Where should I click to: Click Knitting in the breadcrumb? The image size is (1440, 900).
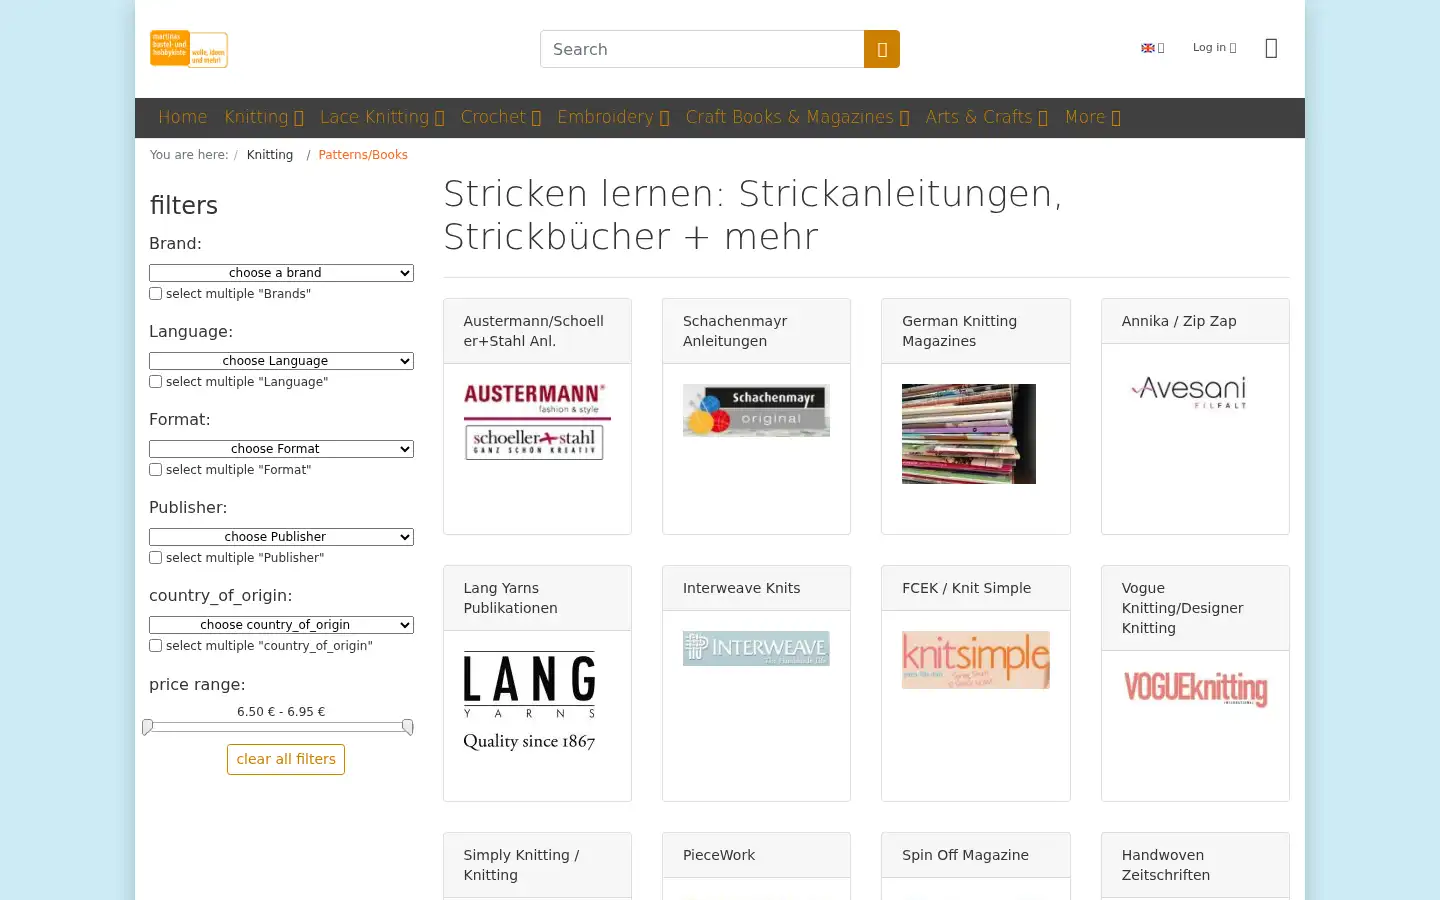270,155
